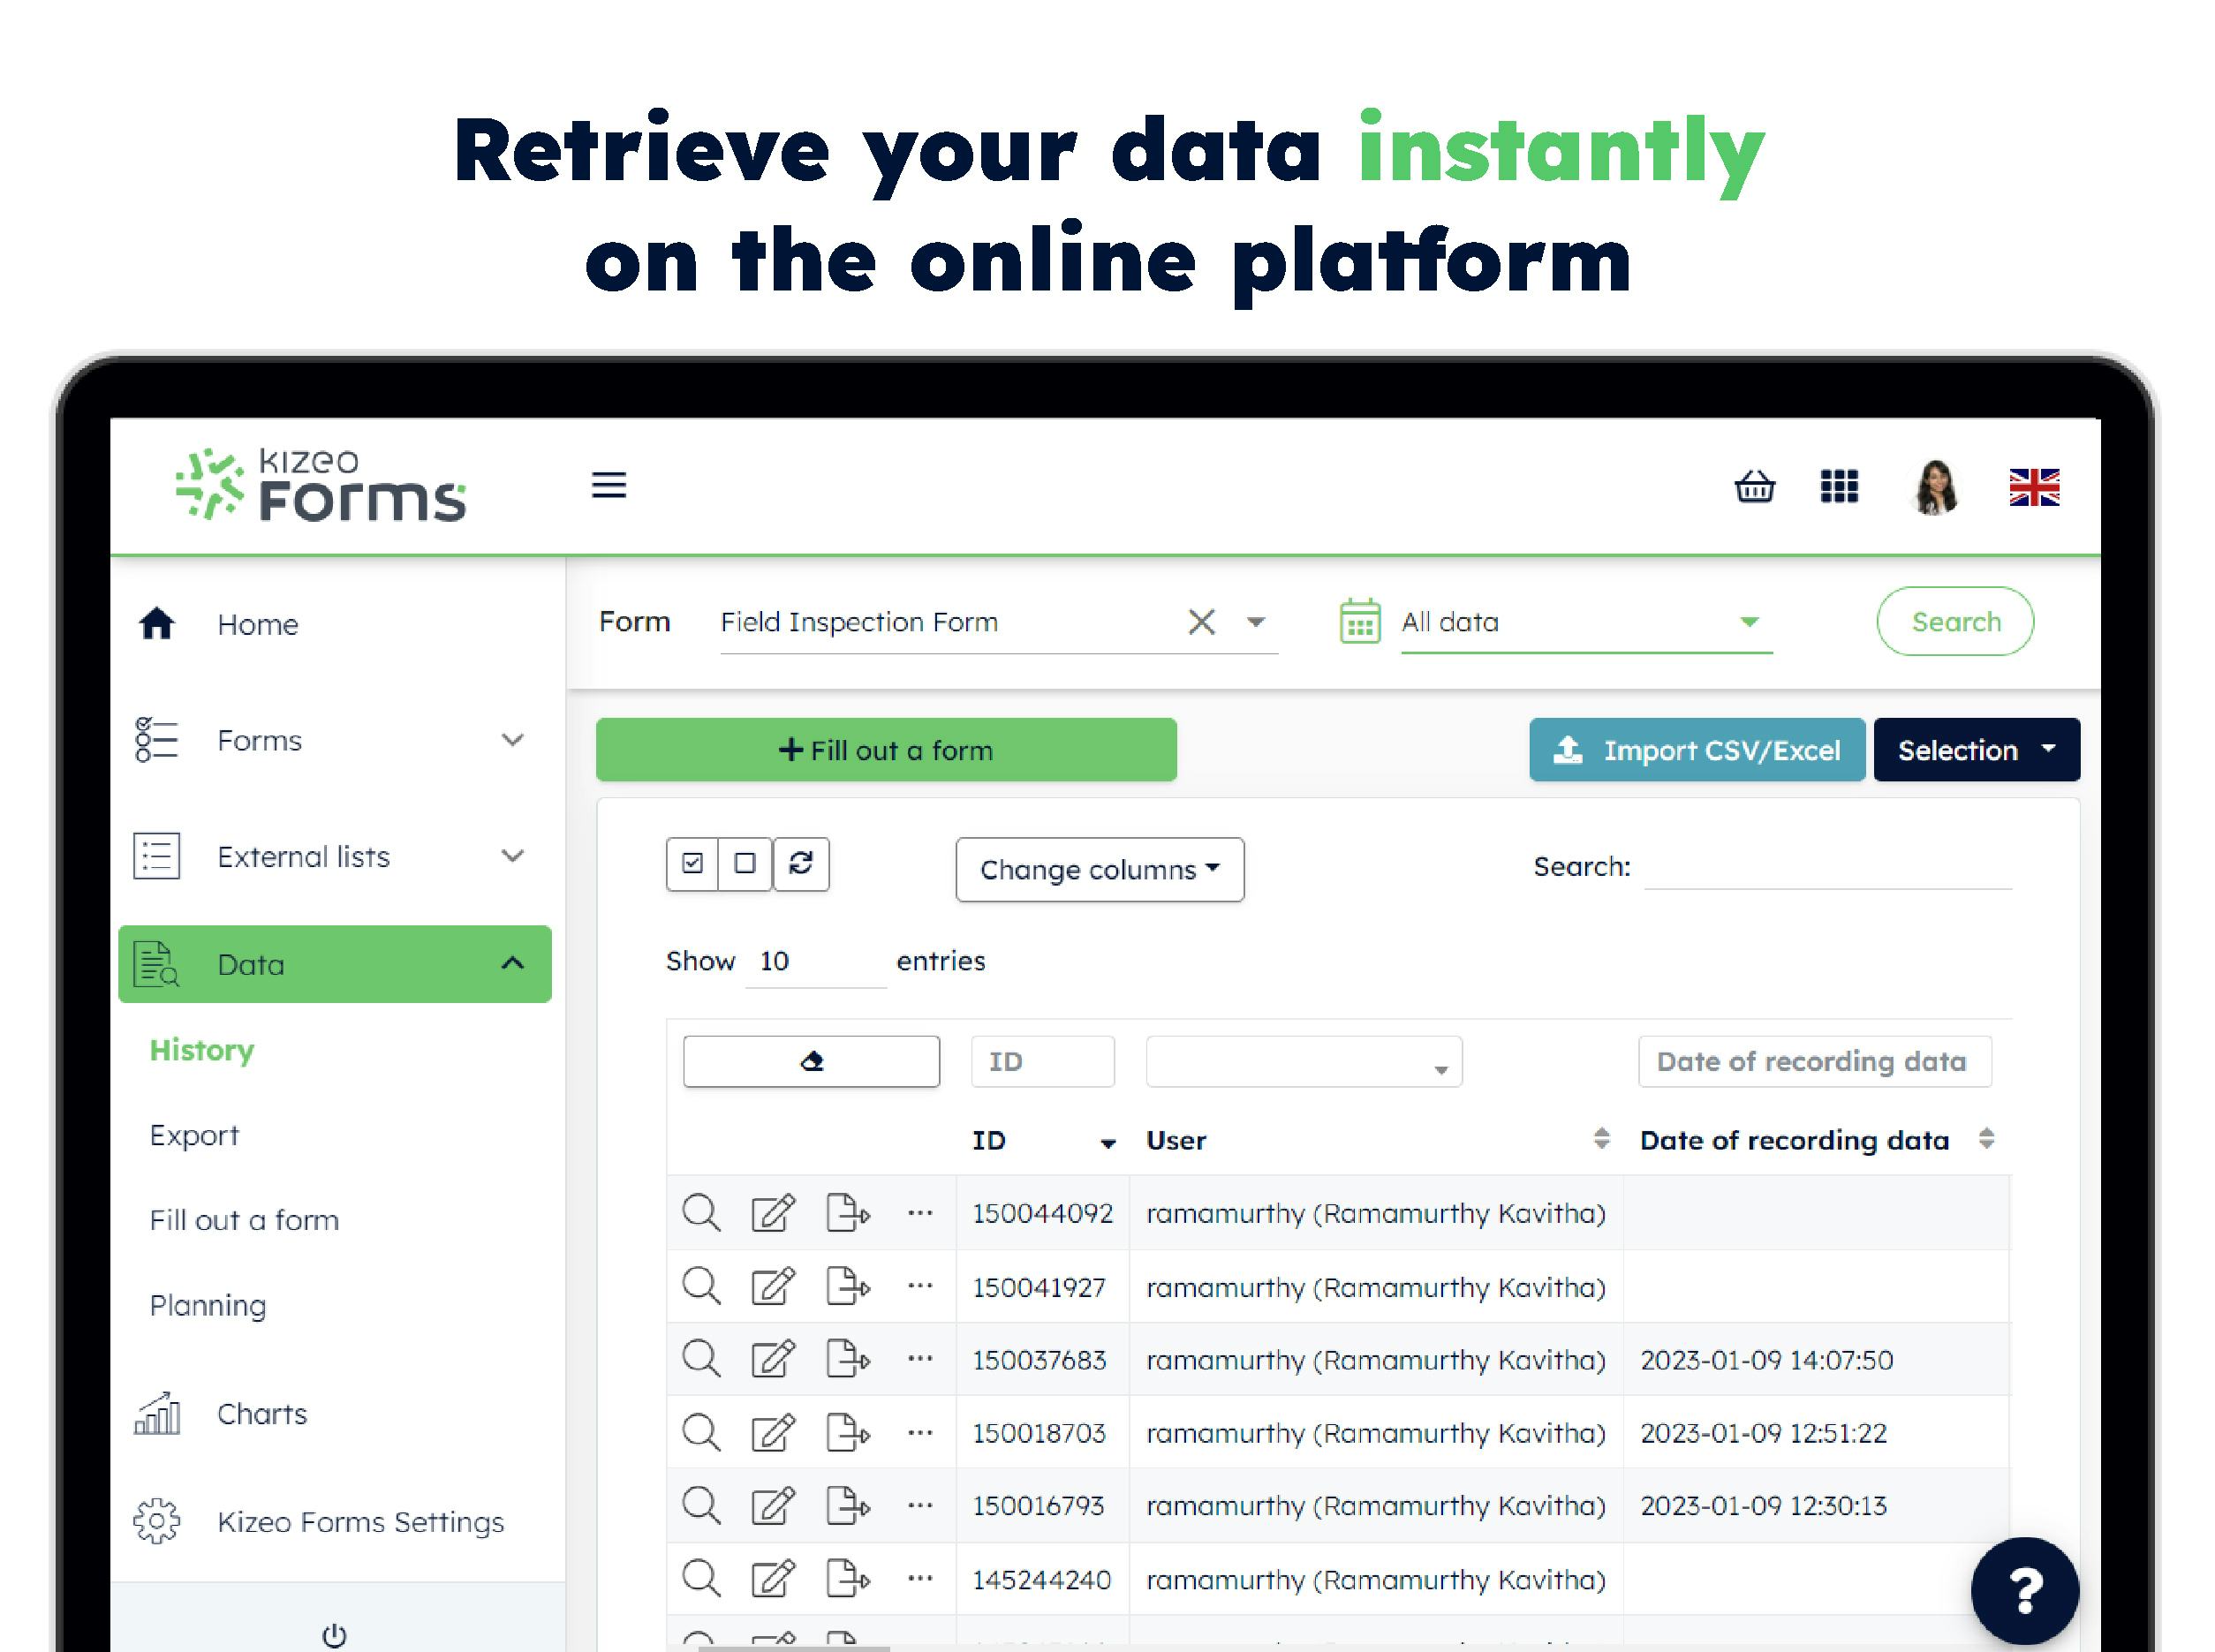Open the hamburger menu beside the logo
The width and height of the screenshot is (2215, 1652).
609,485
